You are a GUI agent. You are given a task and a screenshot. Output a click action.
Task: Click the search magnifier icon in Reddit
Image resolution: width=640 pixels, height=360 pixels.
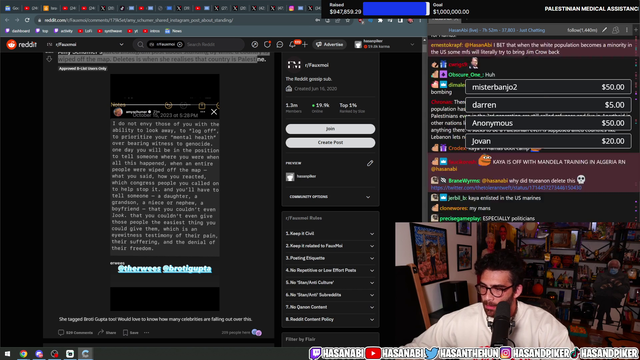(x=140, y=44)
